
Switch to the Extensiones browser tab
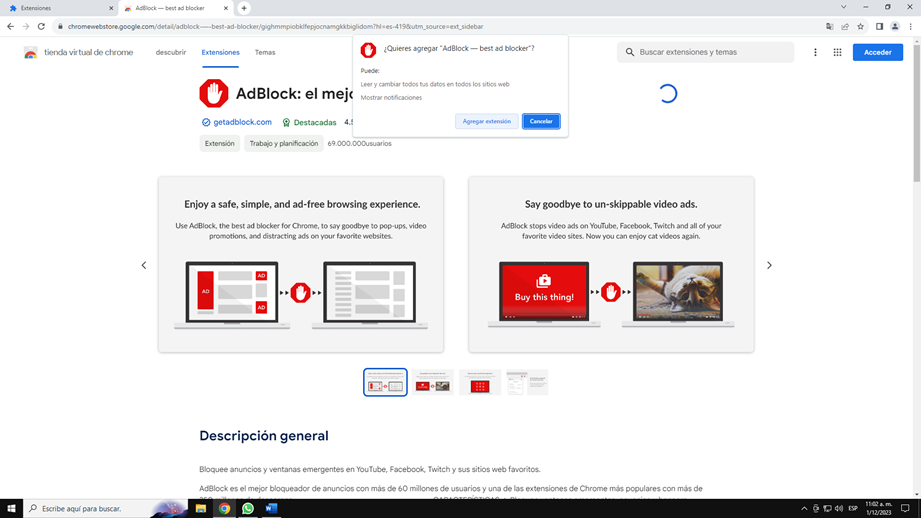click(x=59, y=8)
